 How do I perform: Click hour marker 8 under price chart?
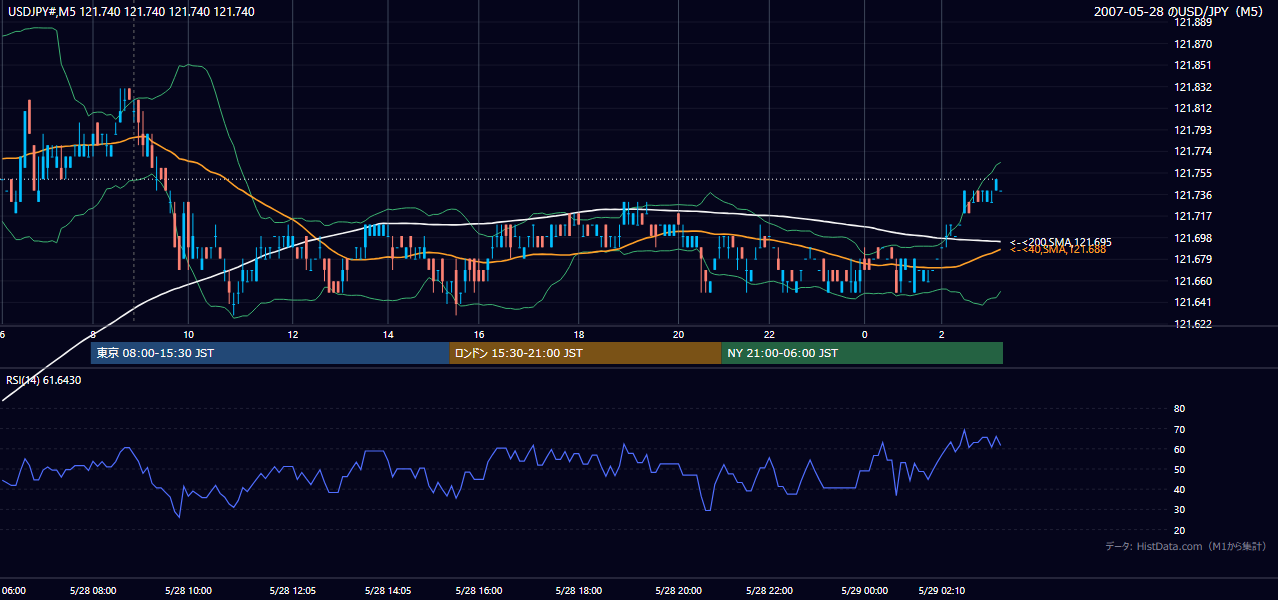coord(93,334)
